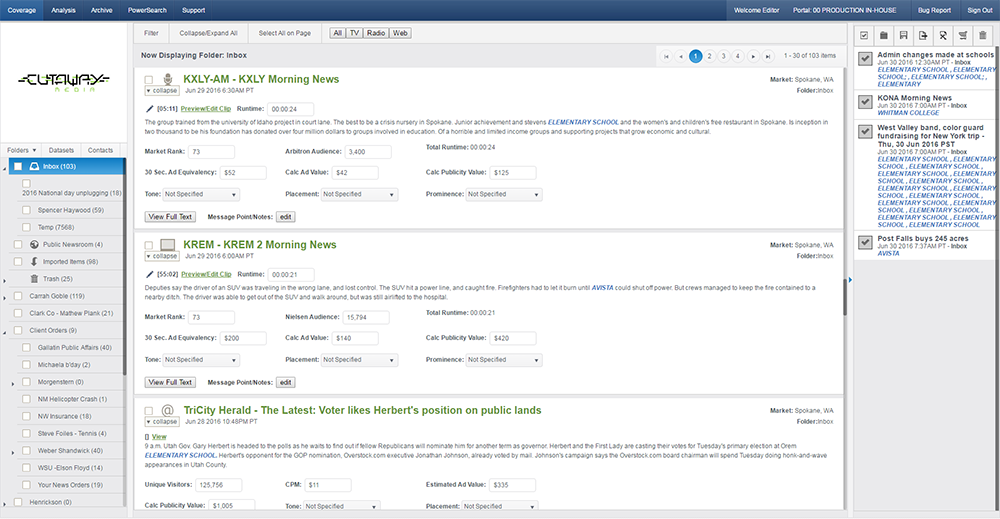The image size is (1000, 519).
Task: Tick the checkbox for the KREM 2 Morning News story
Action: tap(149, 245)
